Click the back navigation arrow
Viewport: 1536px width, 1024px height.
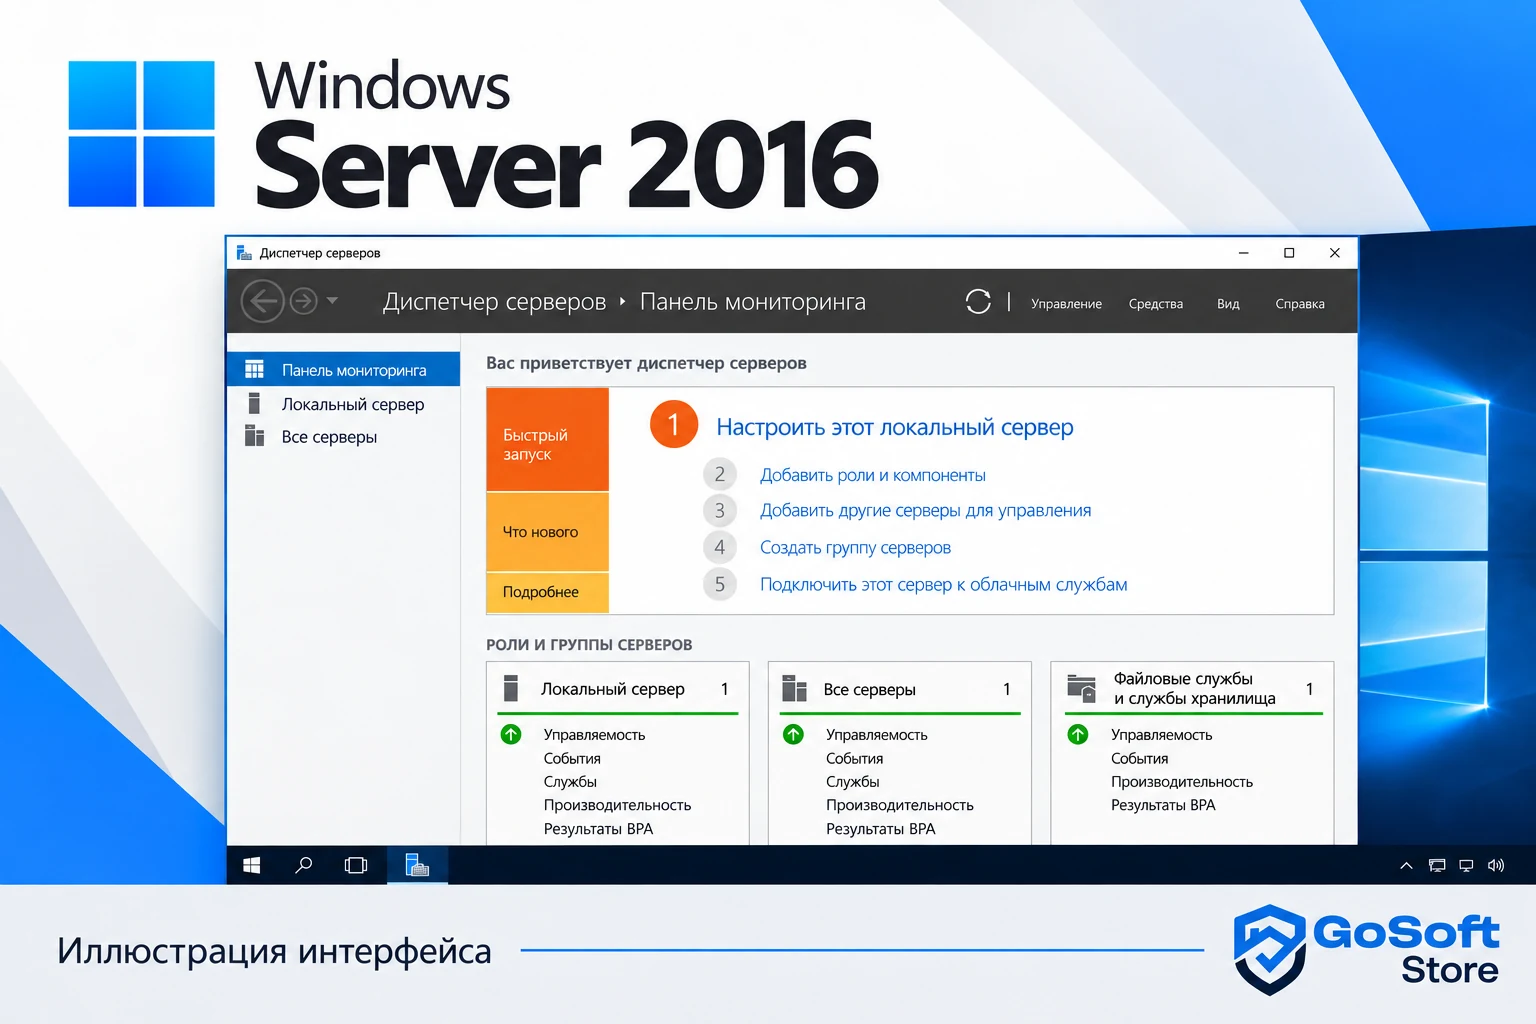(262, 300)
